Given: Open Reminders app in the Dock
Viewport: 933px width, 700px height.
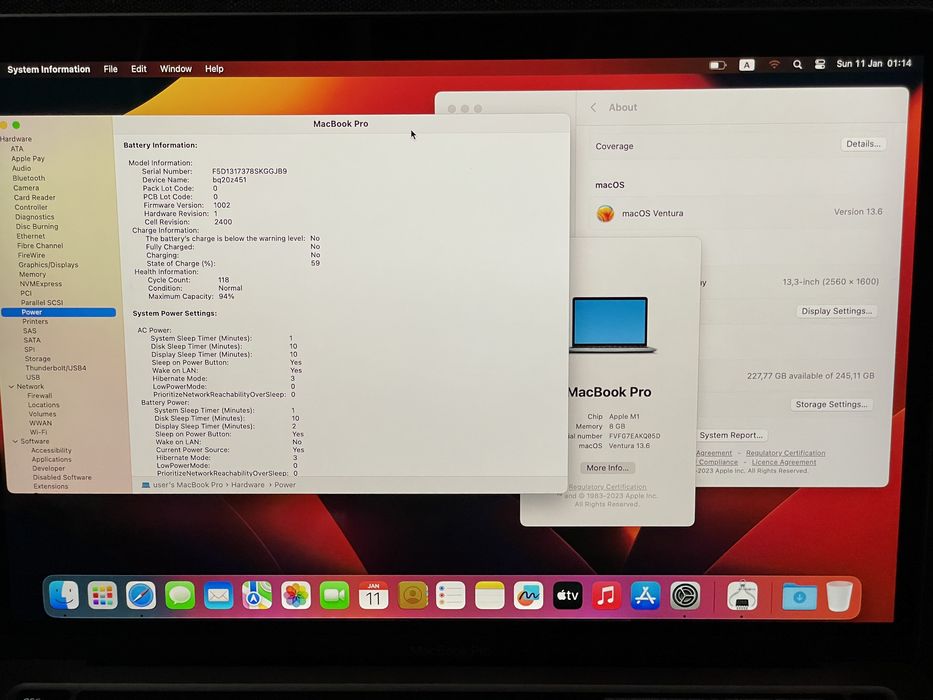Looking at the screenshot, I should (x=451, y=595).
